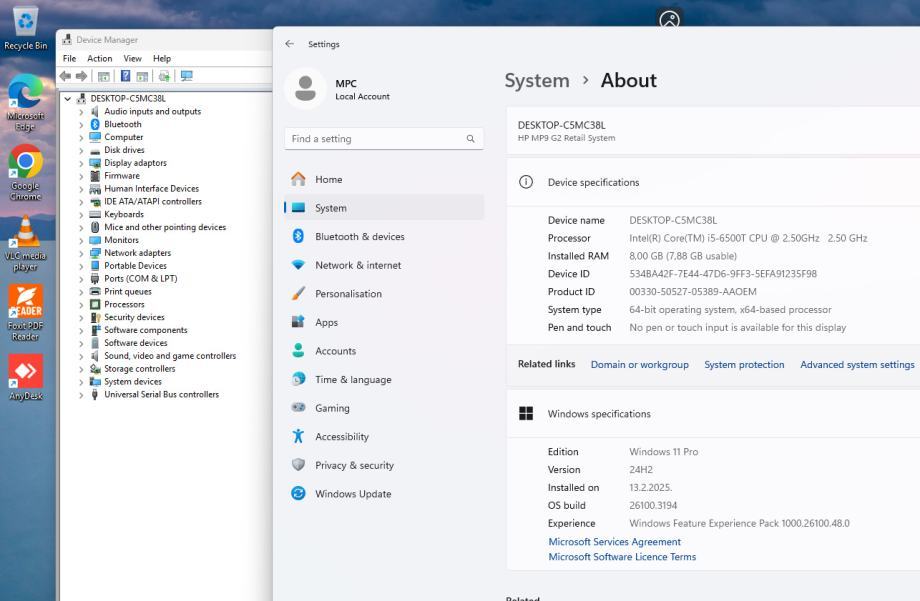Click the Help icon in Device Manager toolbar

(126, 76)
